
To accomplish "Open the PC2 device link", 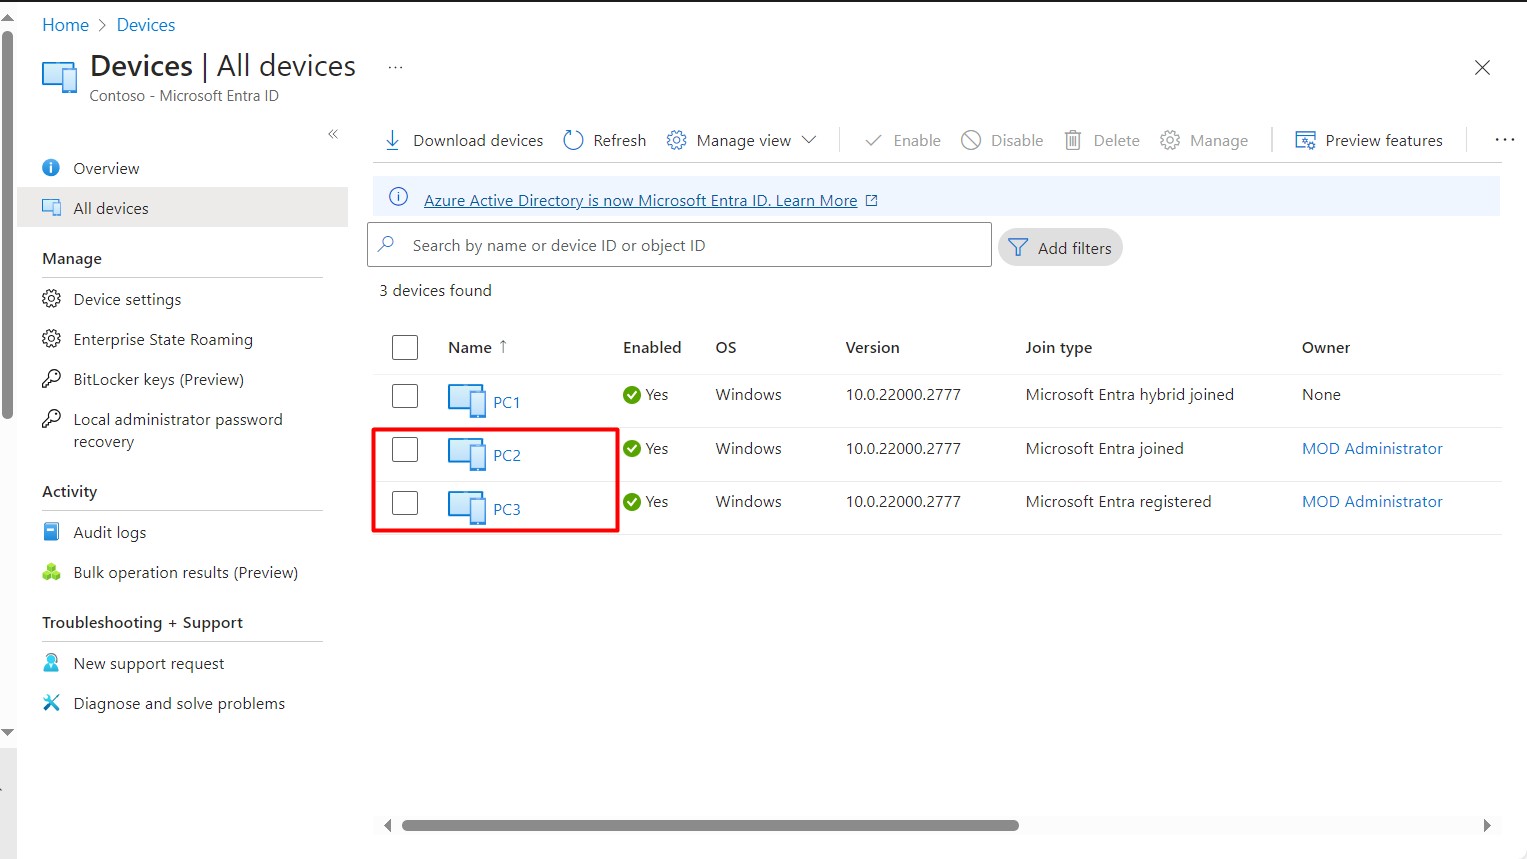I will pyautogui.click(x=507, y=455).
